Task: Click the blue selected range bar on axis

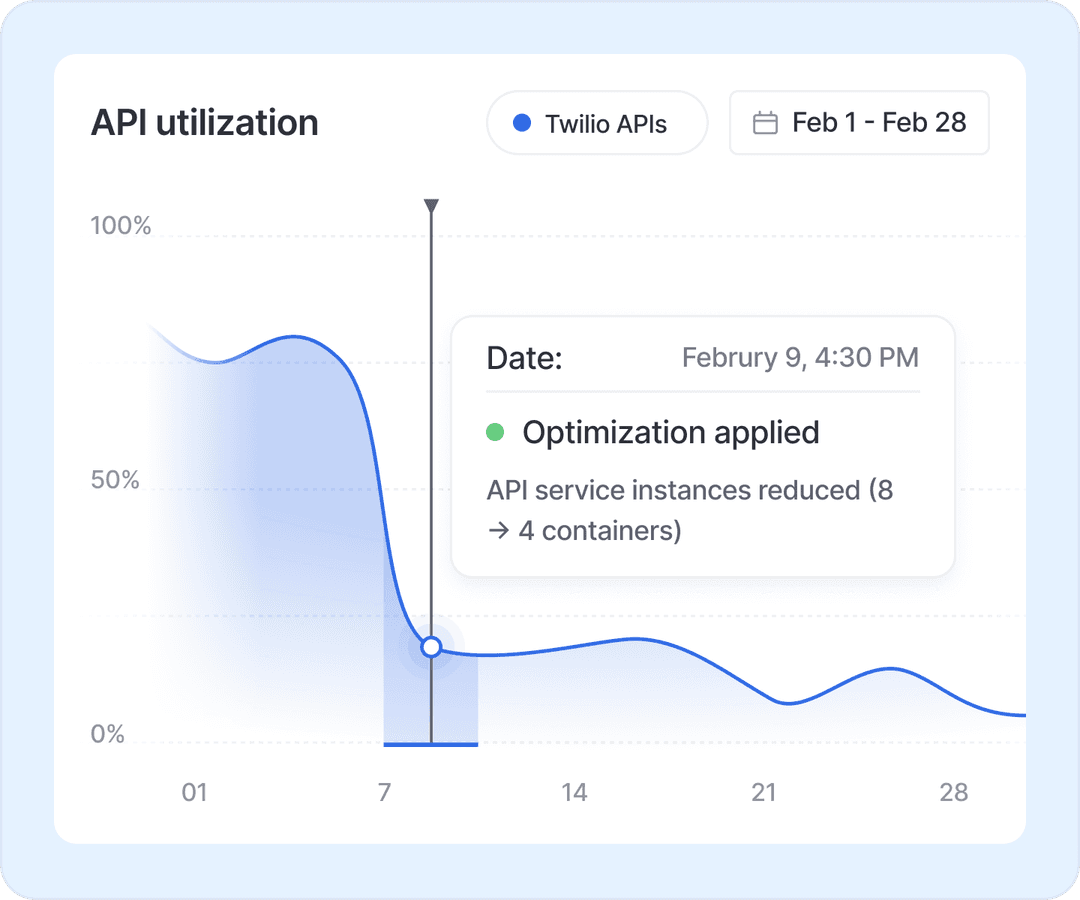Action: pyautogui.click(x=431, y=743)
